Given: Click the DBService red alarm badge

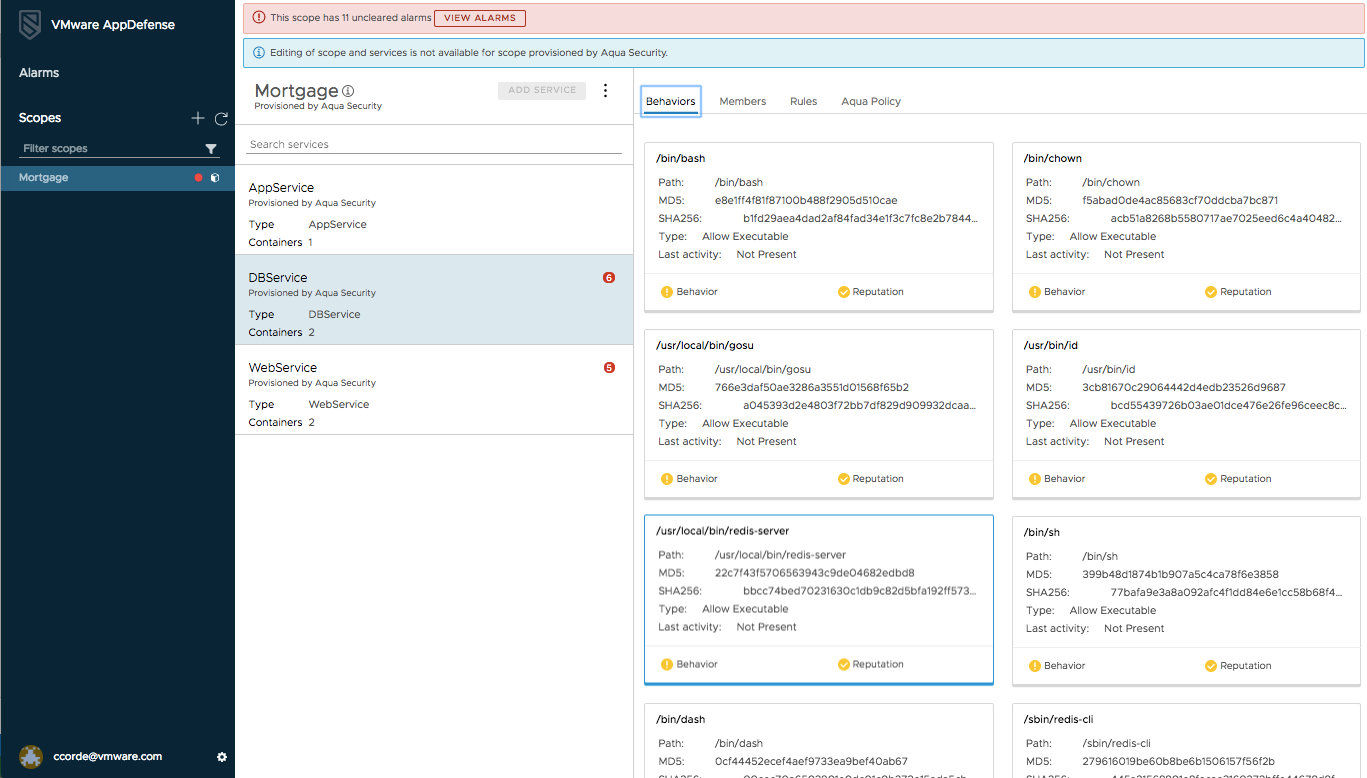Looking at the screenshot, I should [609, 278].
